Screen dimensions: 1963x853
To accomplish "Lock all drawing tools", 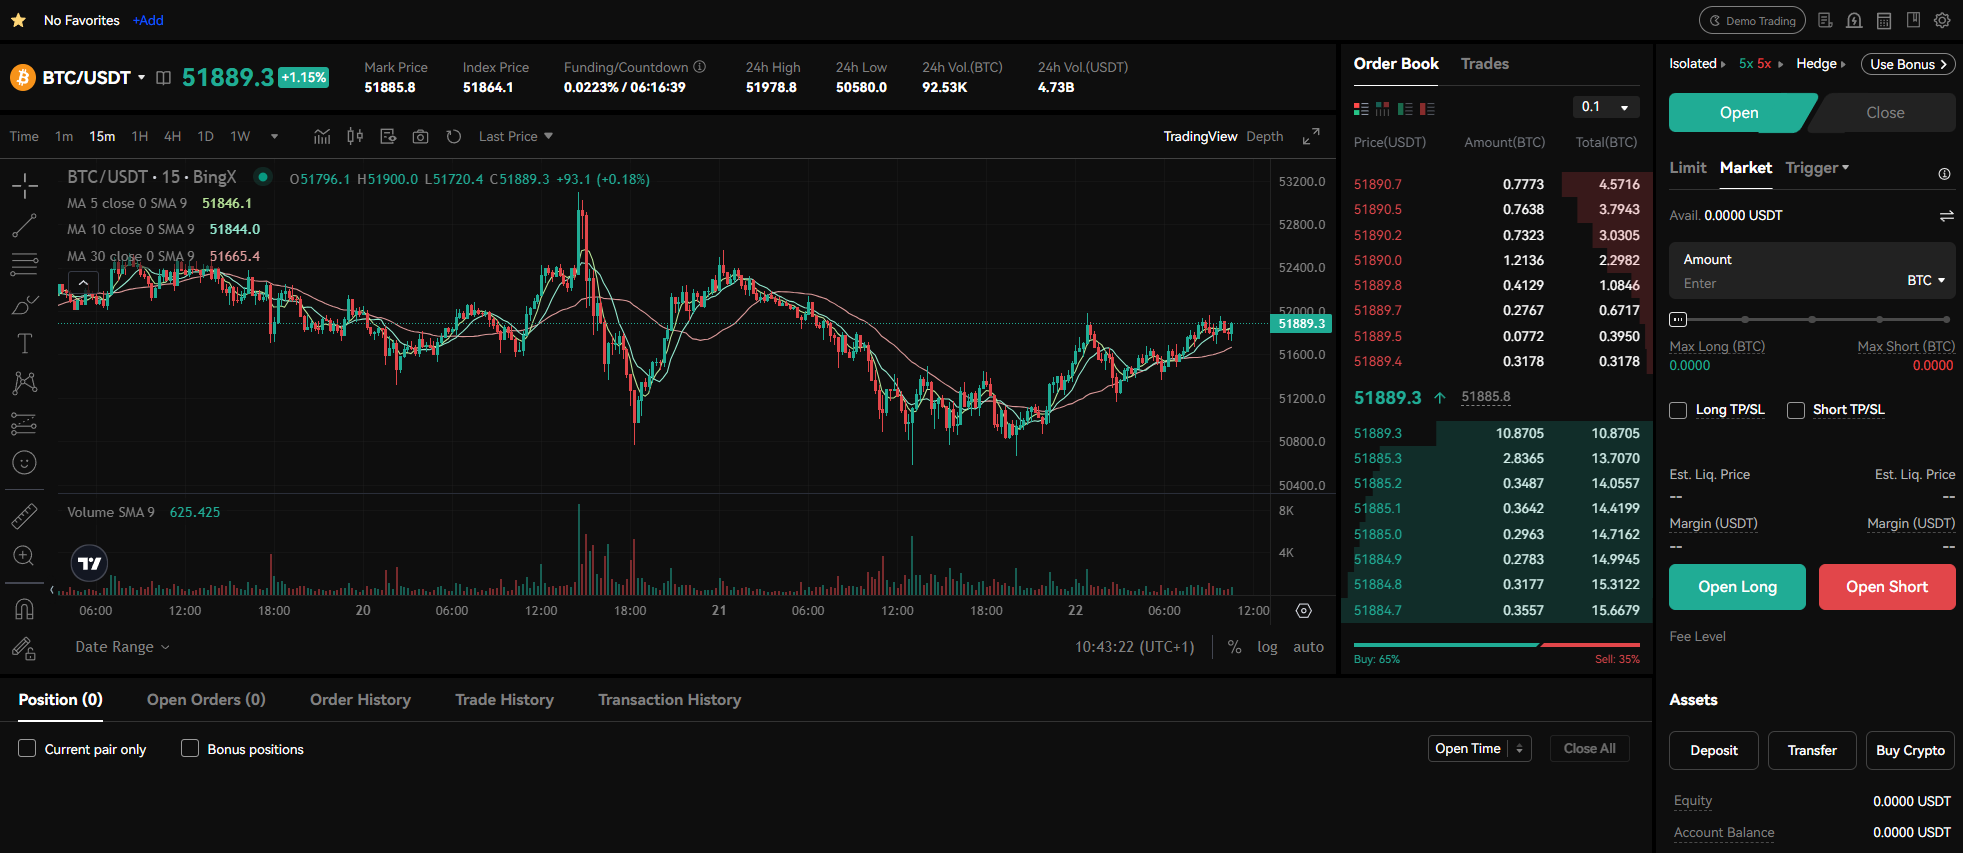I will pyautogui.click(x=25, y=649).
